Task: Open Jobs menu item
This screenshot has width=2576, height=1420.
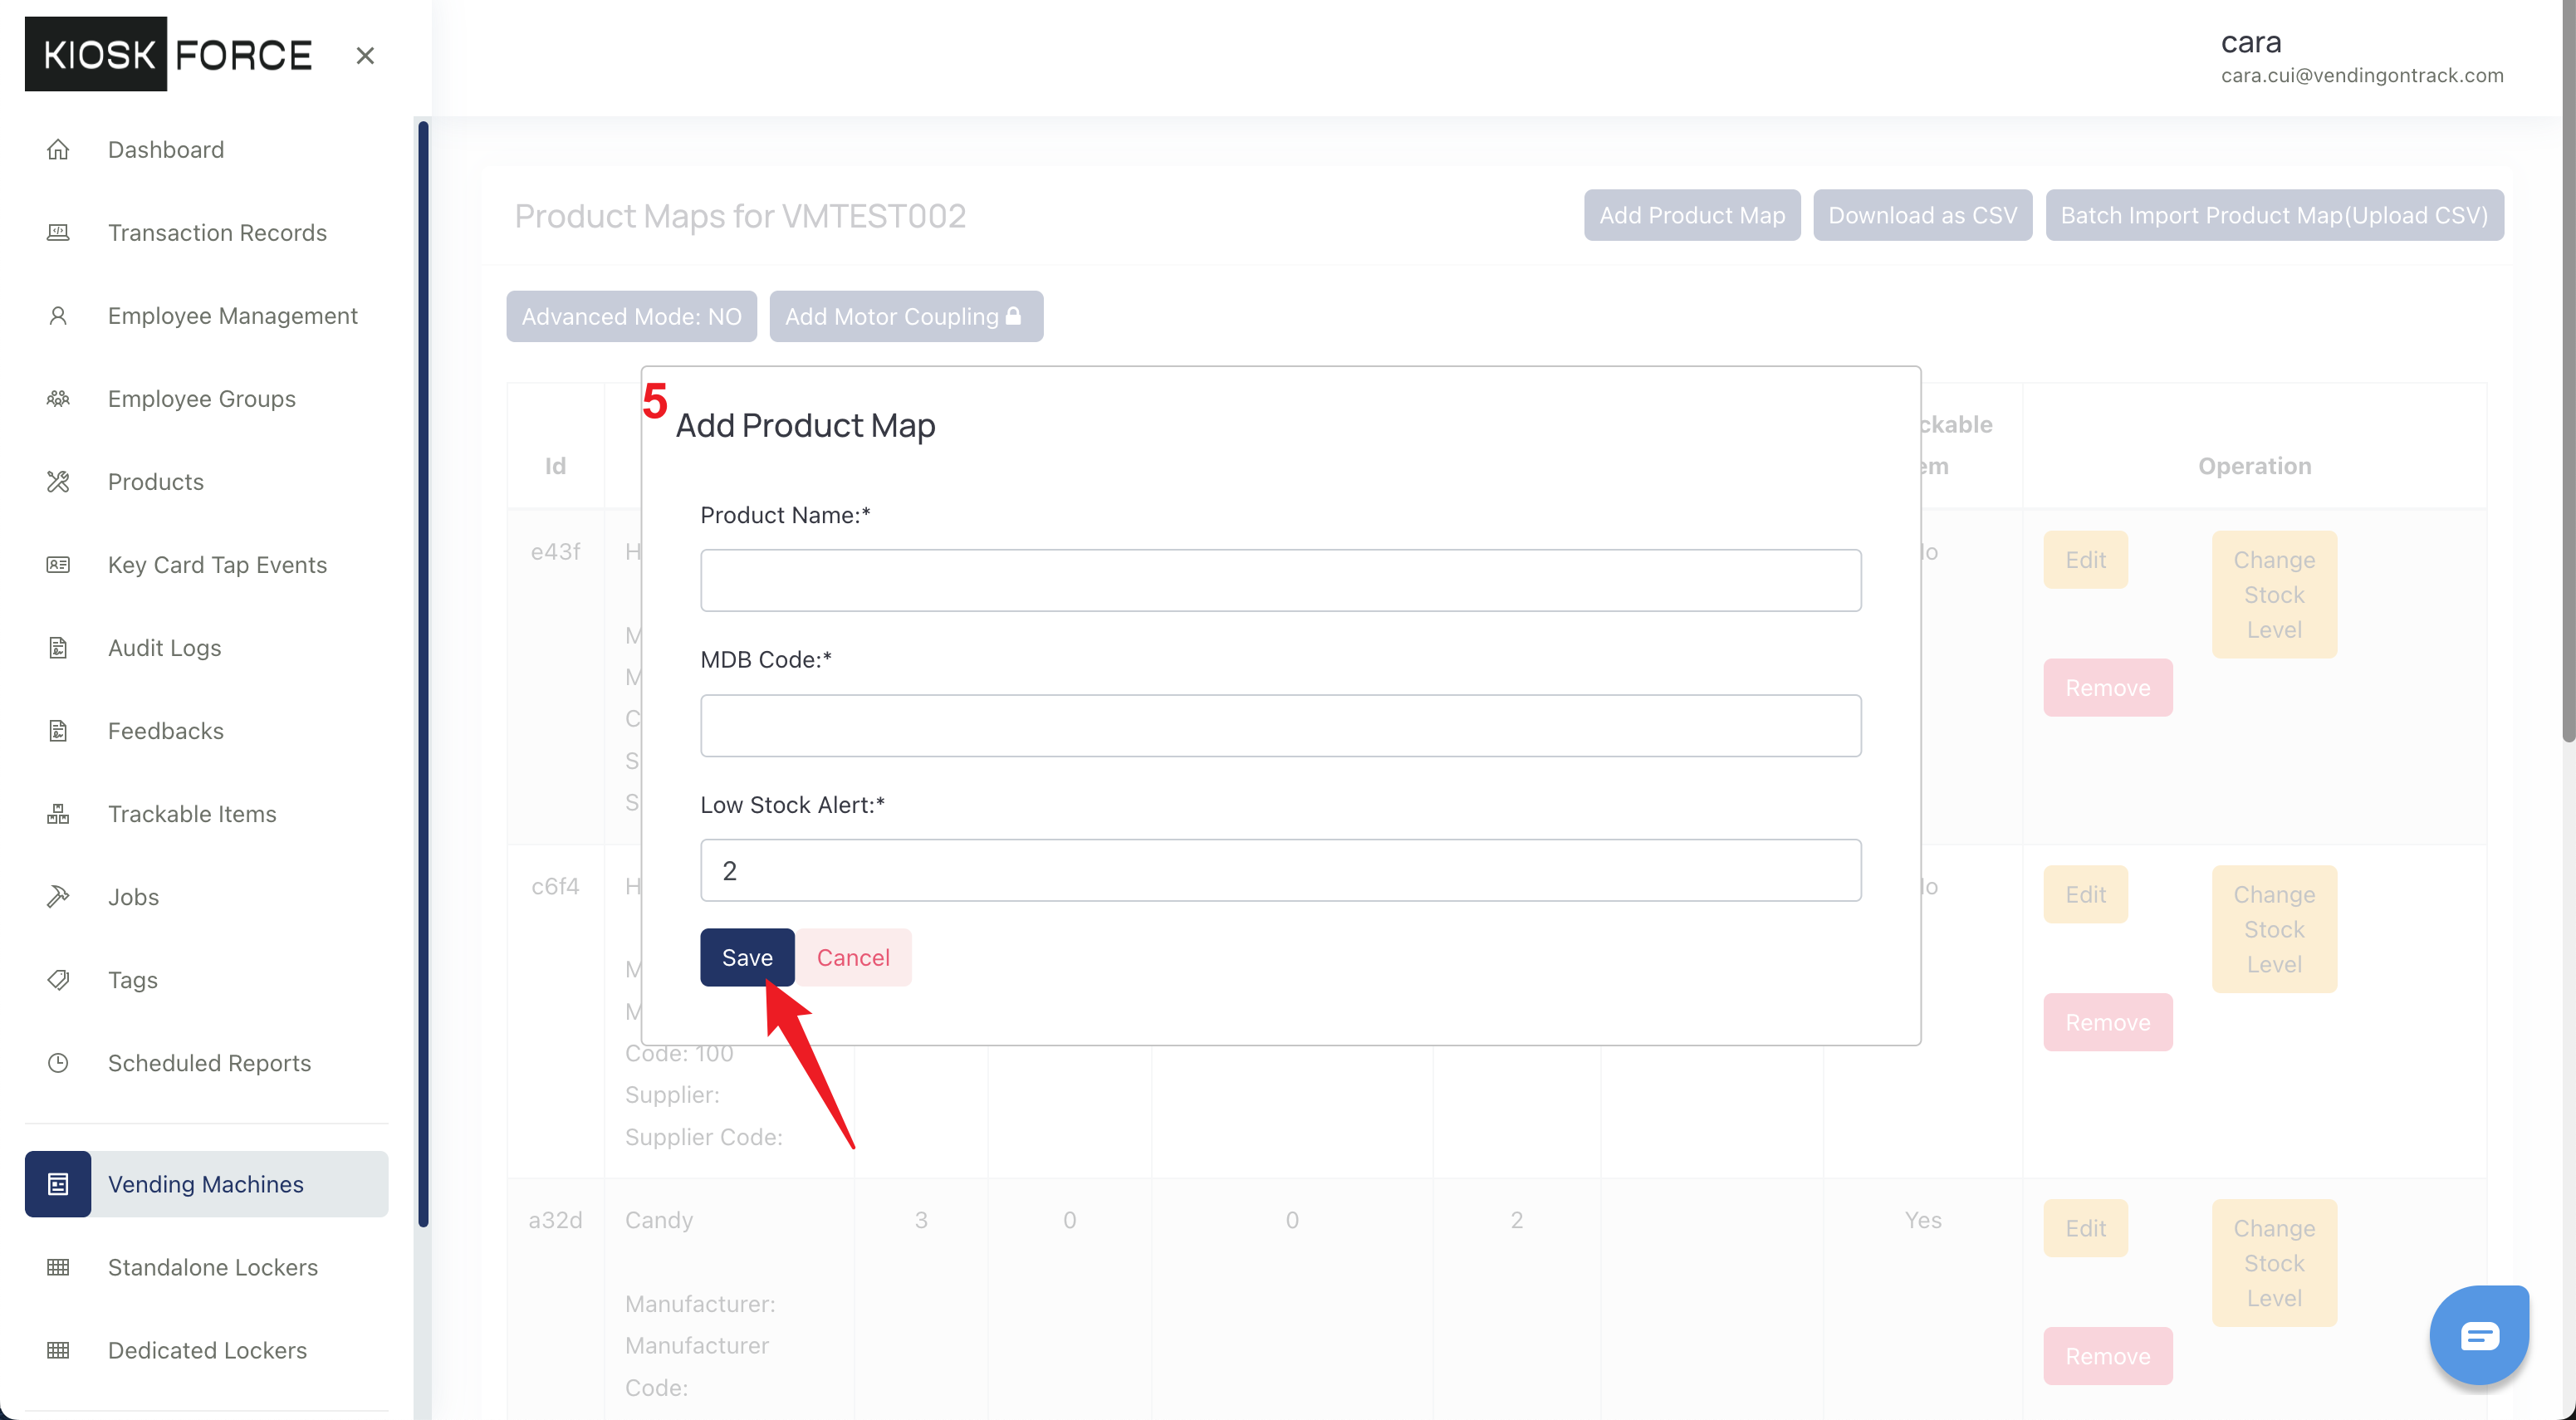Action: pyautogui.click(x=206, y=896)
